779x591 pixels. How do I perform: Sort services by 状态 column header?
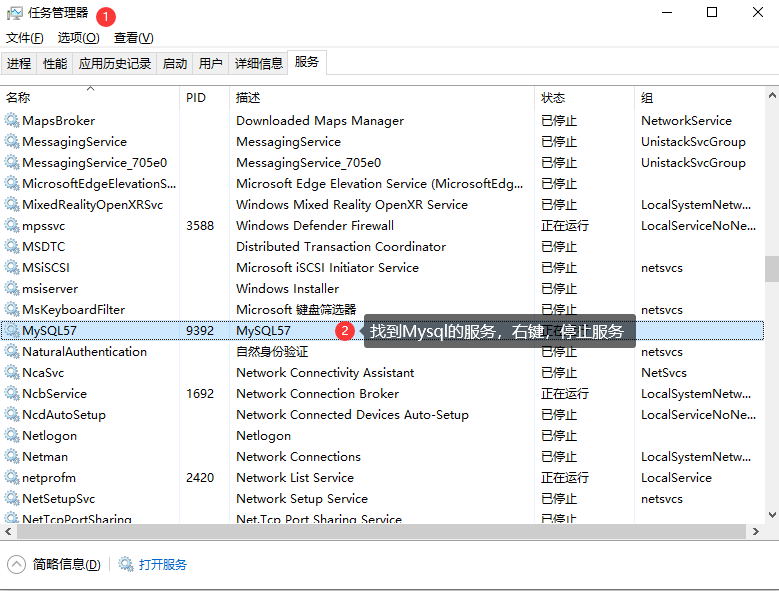pos(553,98)
